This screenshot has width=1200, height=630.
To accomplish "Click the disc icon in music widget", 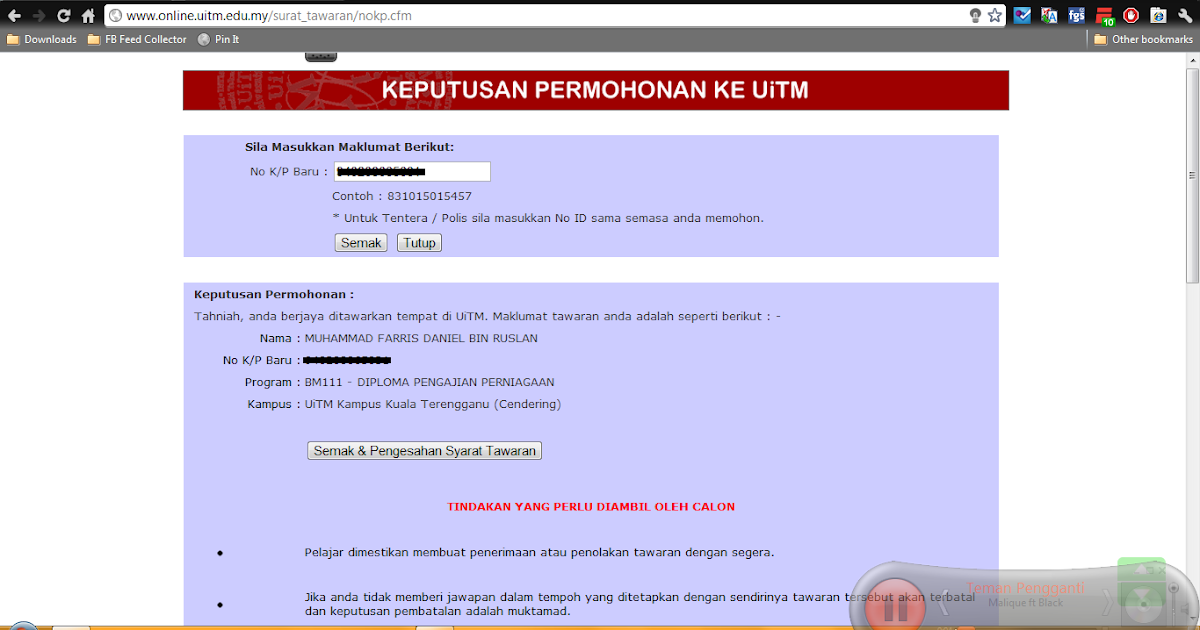I will (1143, 603).
